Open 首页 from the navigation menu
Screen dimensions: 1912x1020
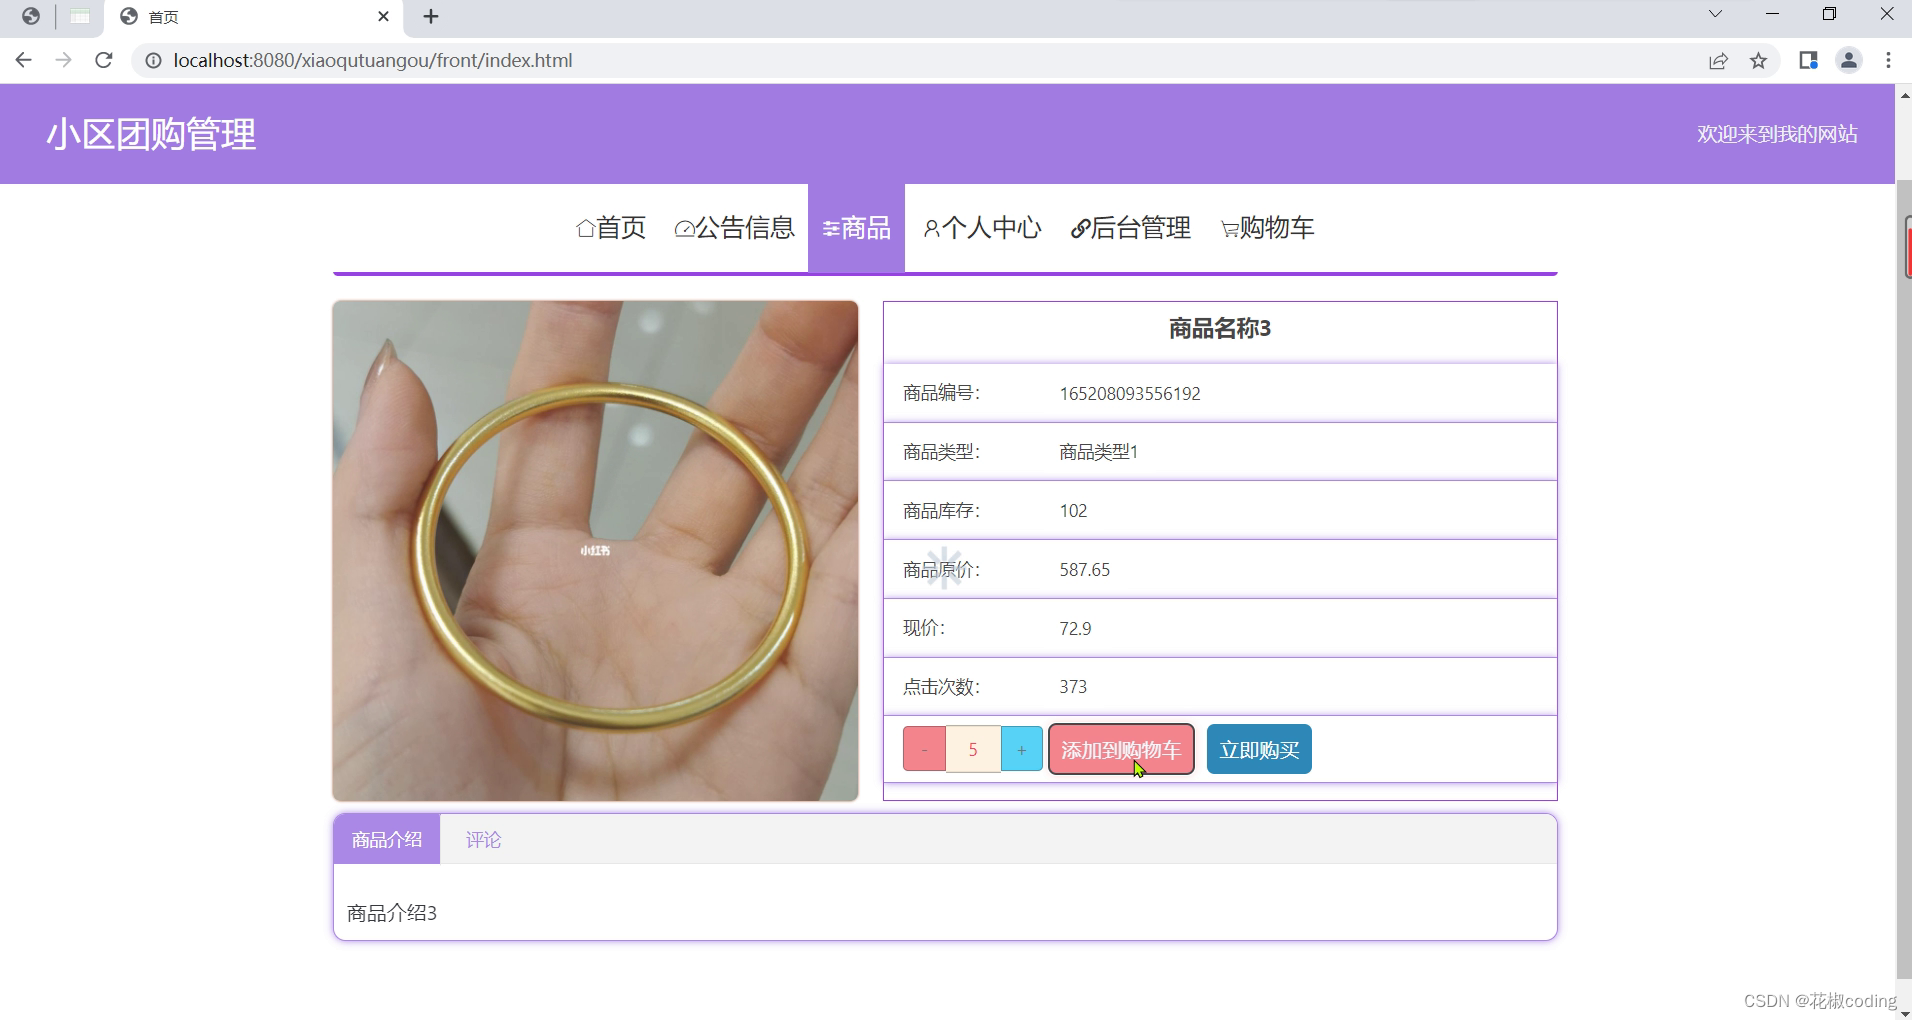(610, 228)
